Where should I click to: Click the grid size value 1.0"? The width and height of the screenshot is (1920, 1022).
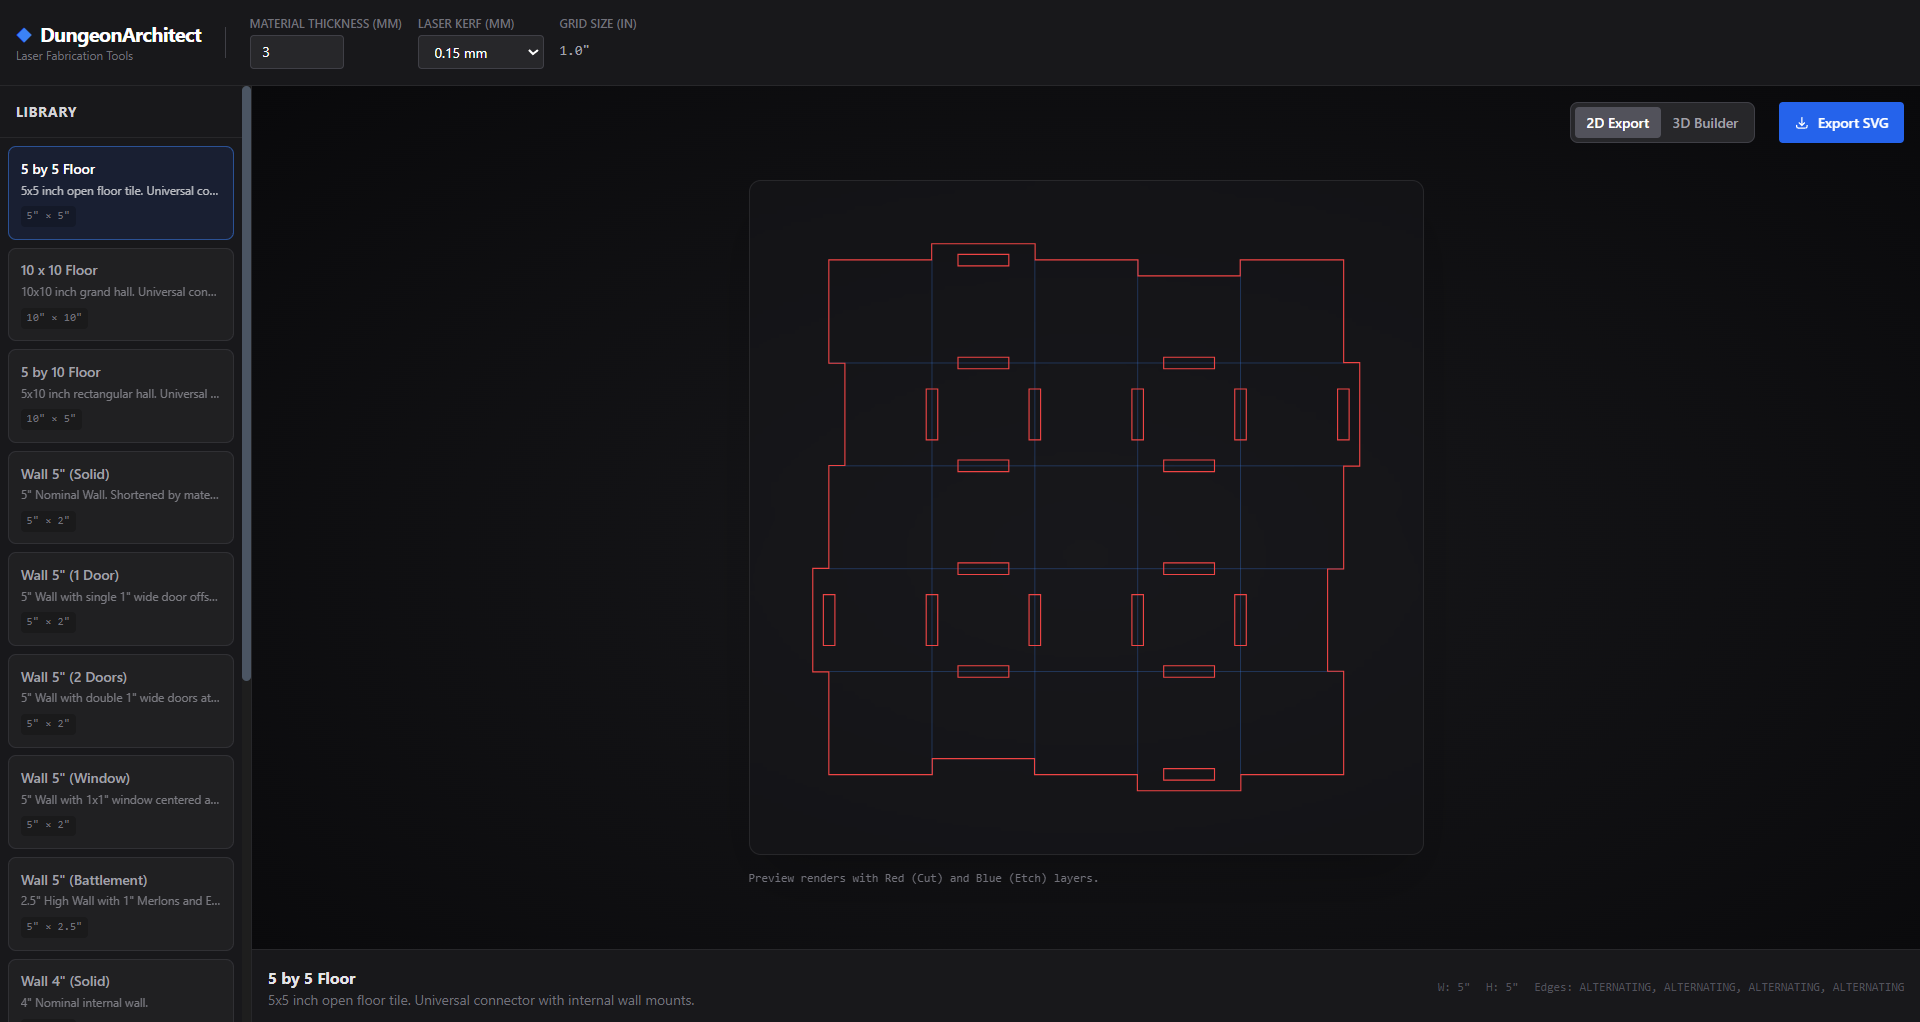(x=574, y=51)
